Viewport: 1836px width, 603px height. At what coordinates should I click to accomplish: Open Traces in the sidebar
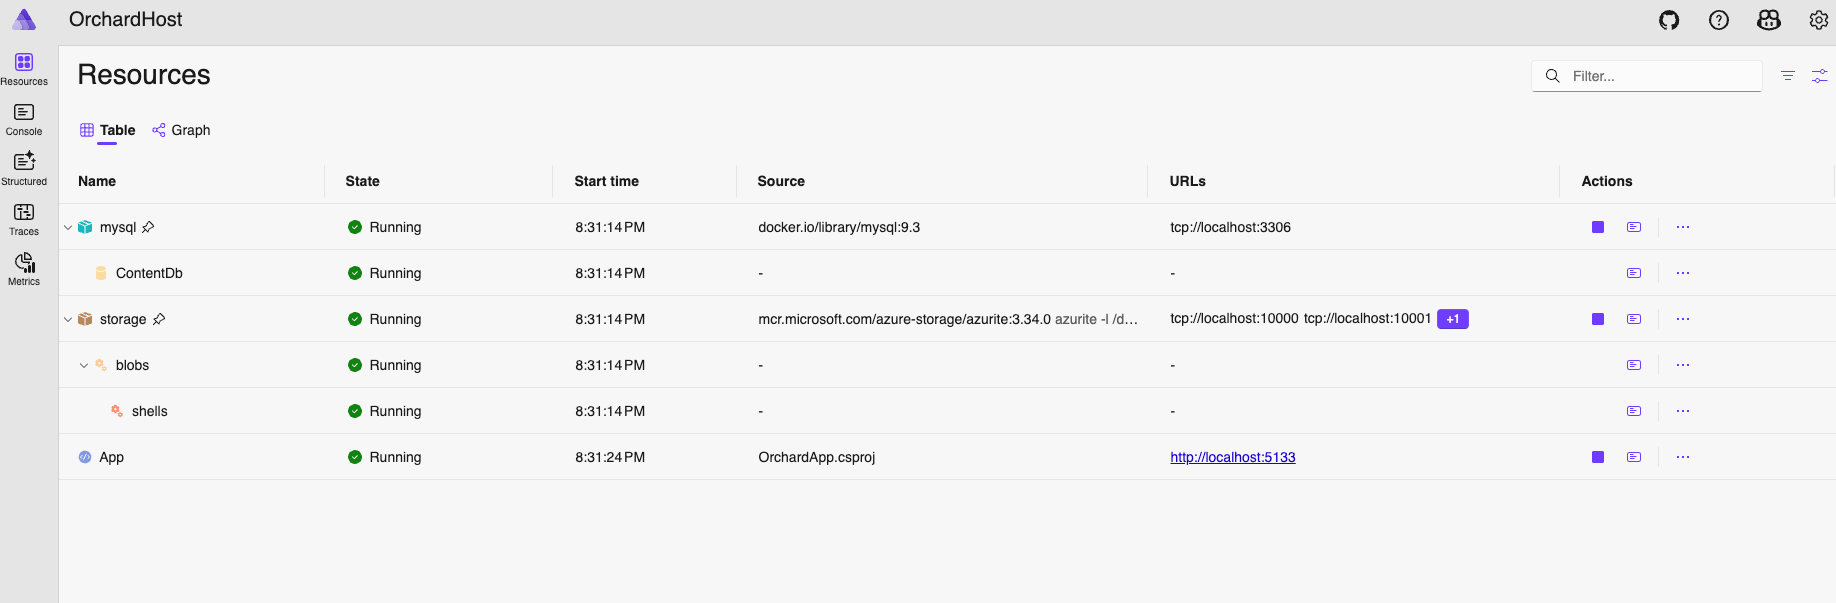pos(24,220)
